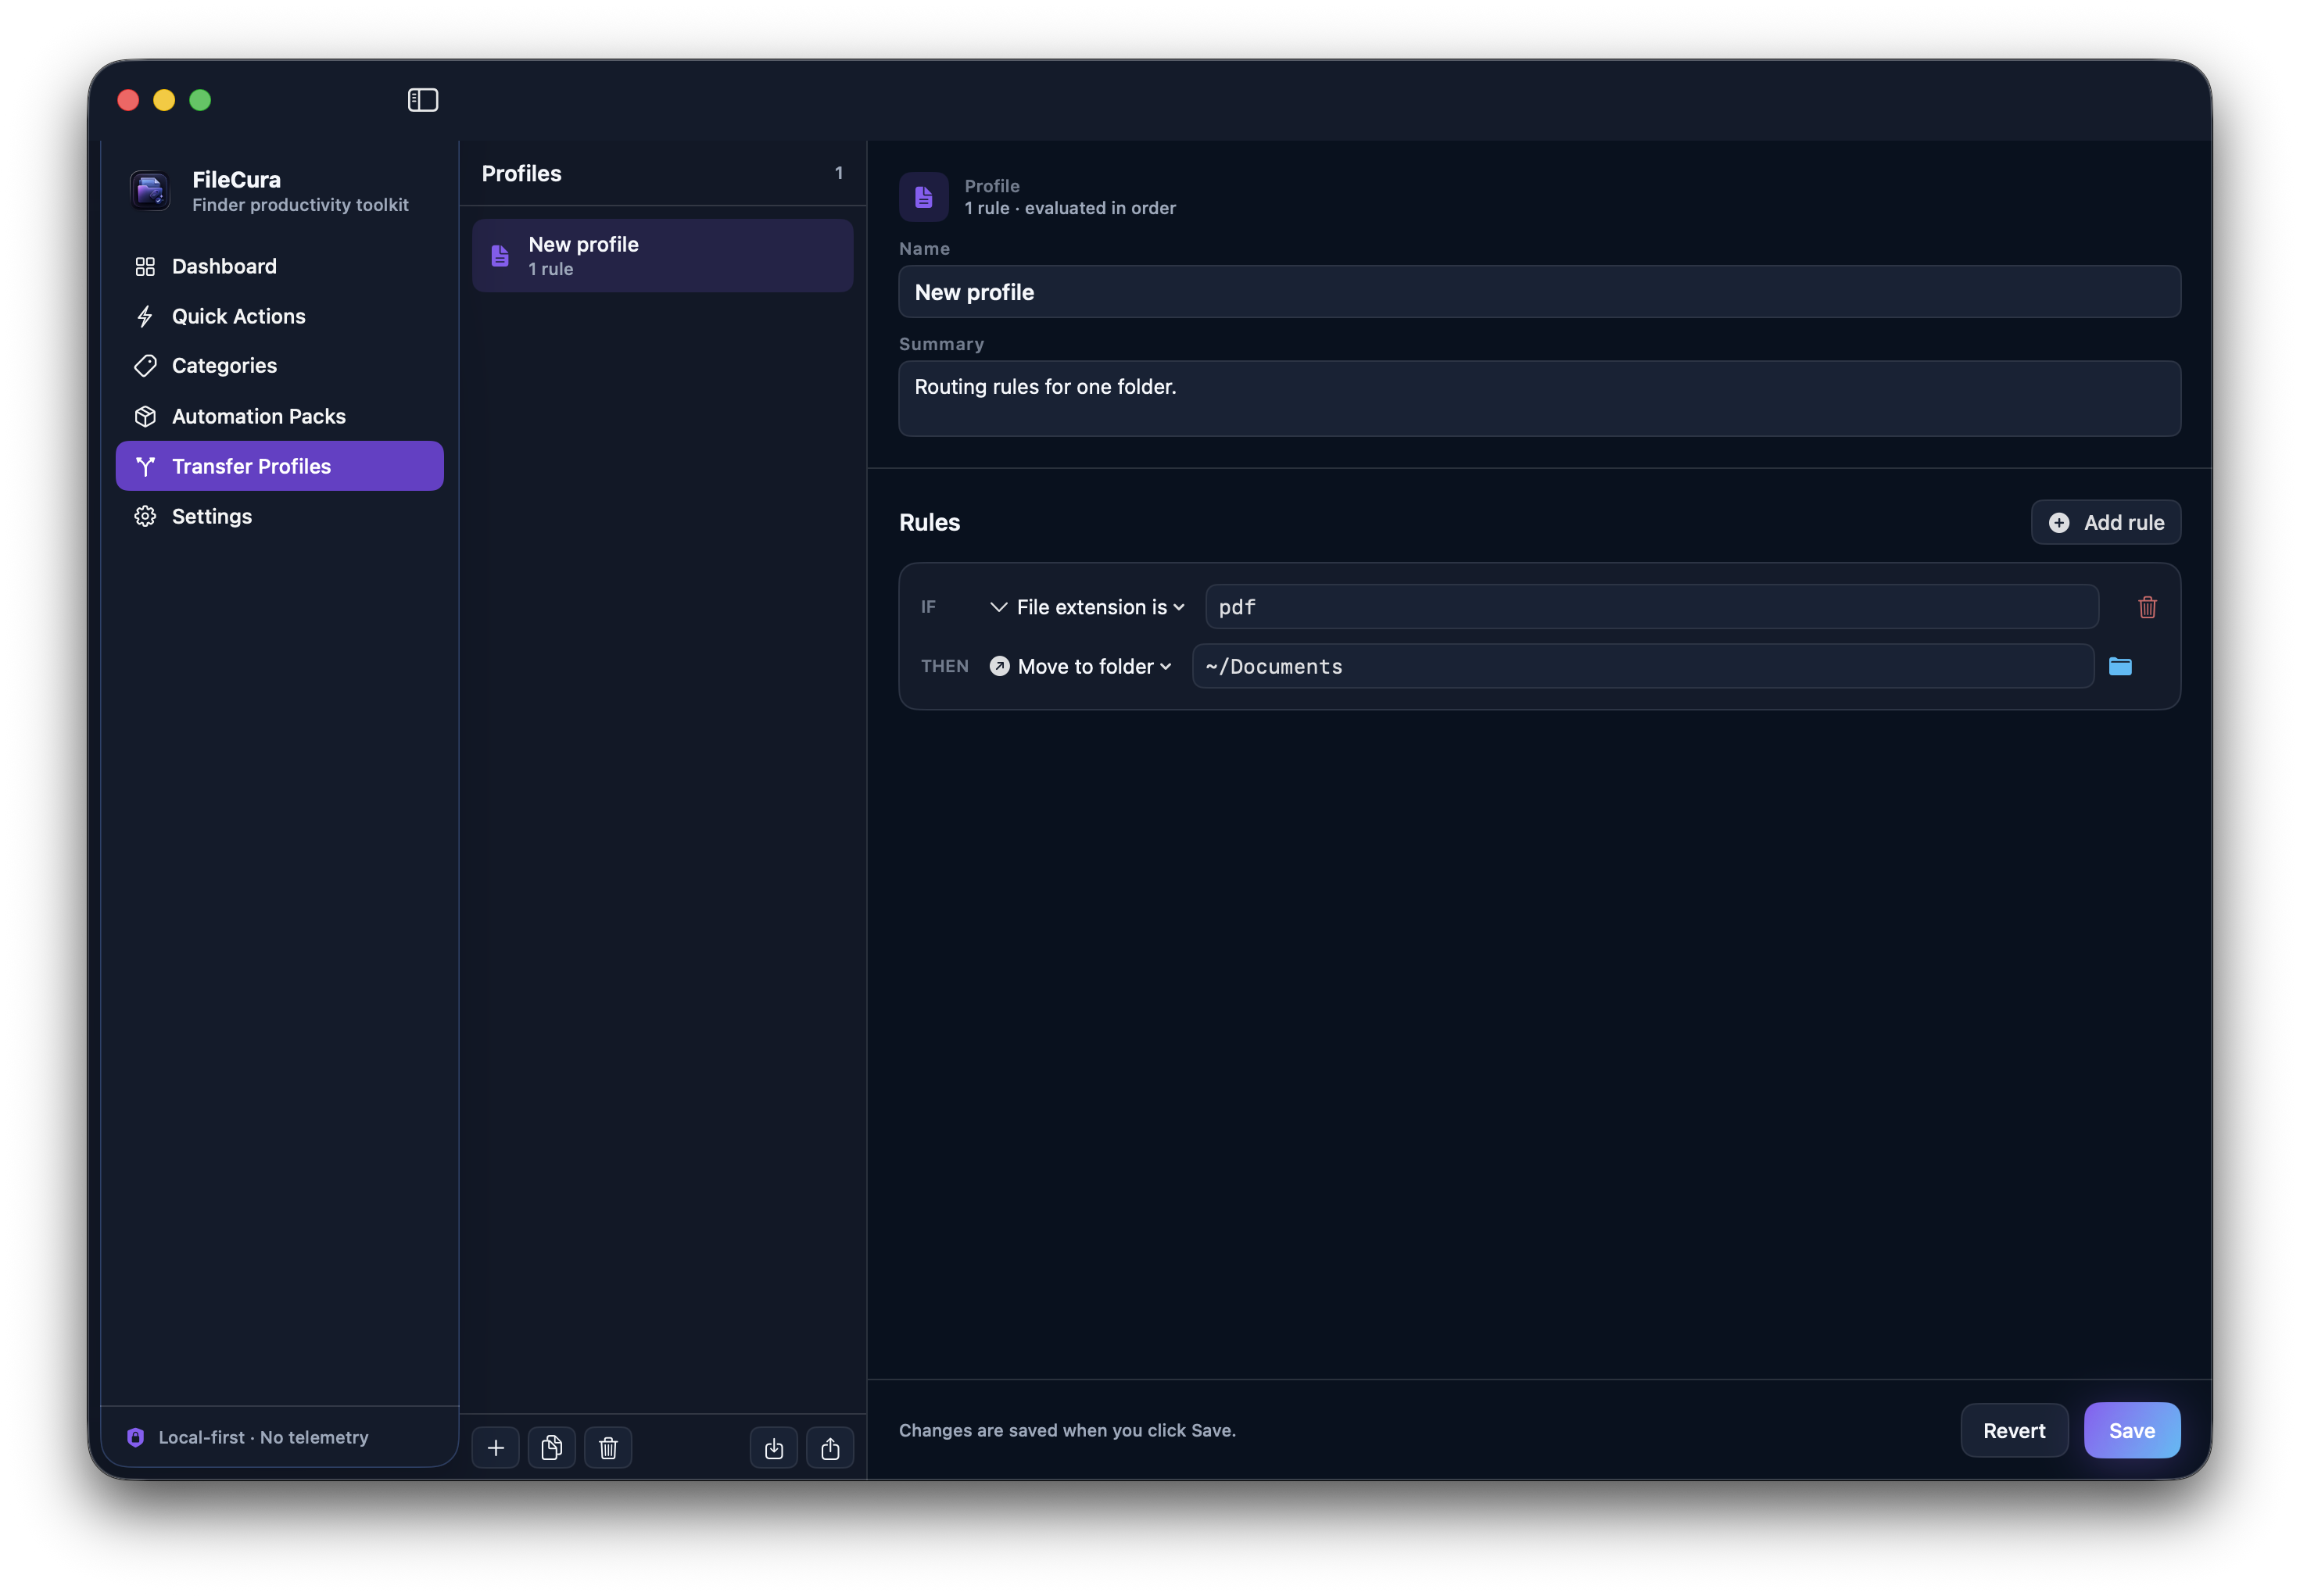The image size is (2300, 1596).
Task: Add a new profile with plus button
Action: click(x=496, y=1448)
